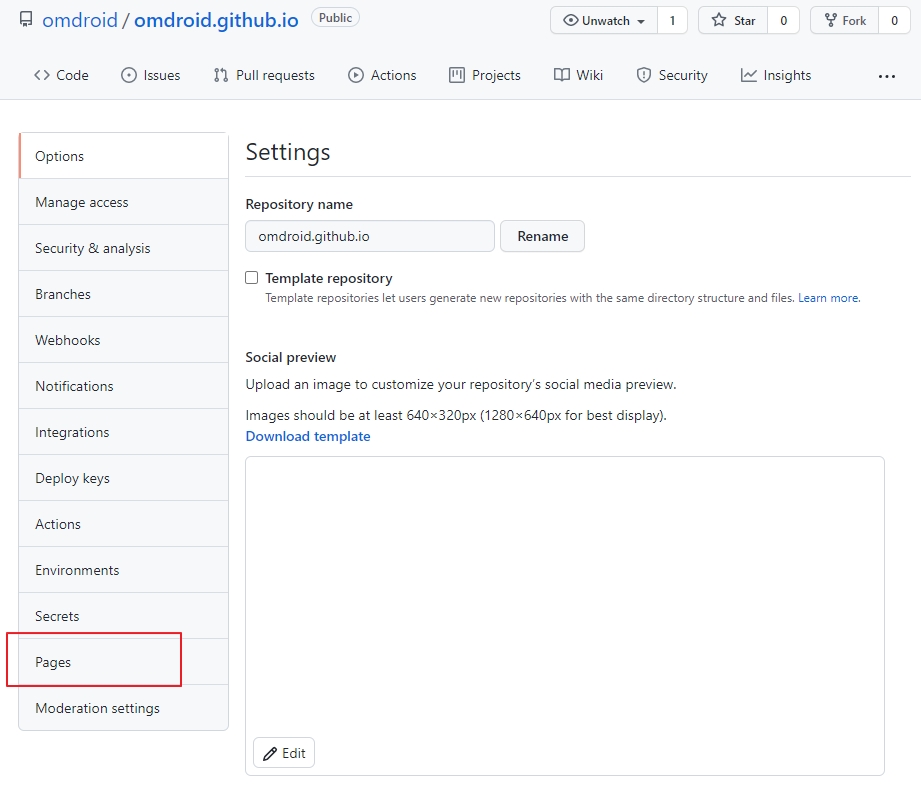Click the stars count next to Star

point(784,21)
